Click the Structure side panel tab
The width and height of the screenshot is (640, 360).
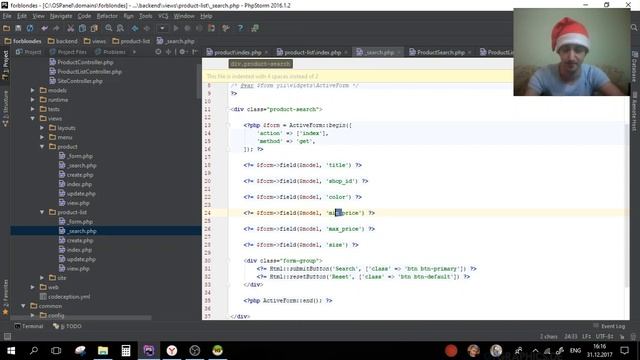coord(5,109)
